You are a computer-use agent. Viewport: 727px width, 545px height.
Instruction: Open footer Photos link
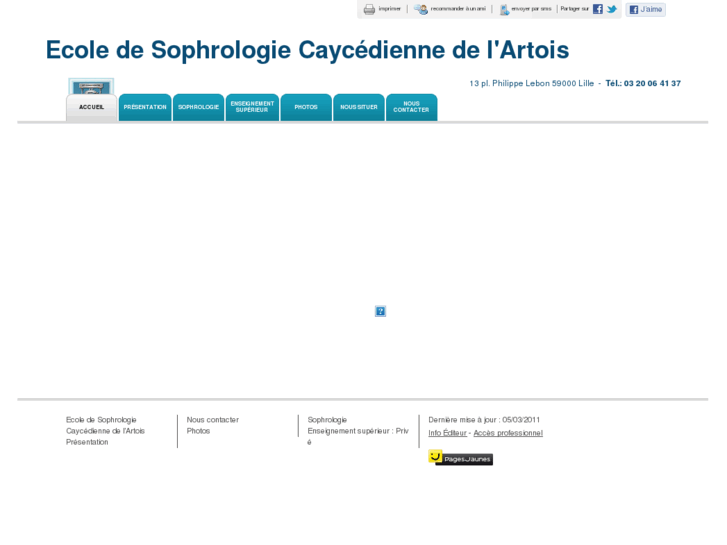[198, 431]
